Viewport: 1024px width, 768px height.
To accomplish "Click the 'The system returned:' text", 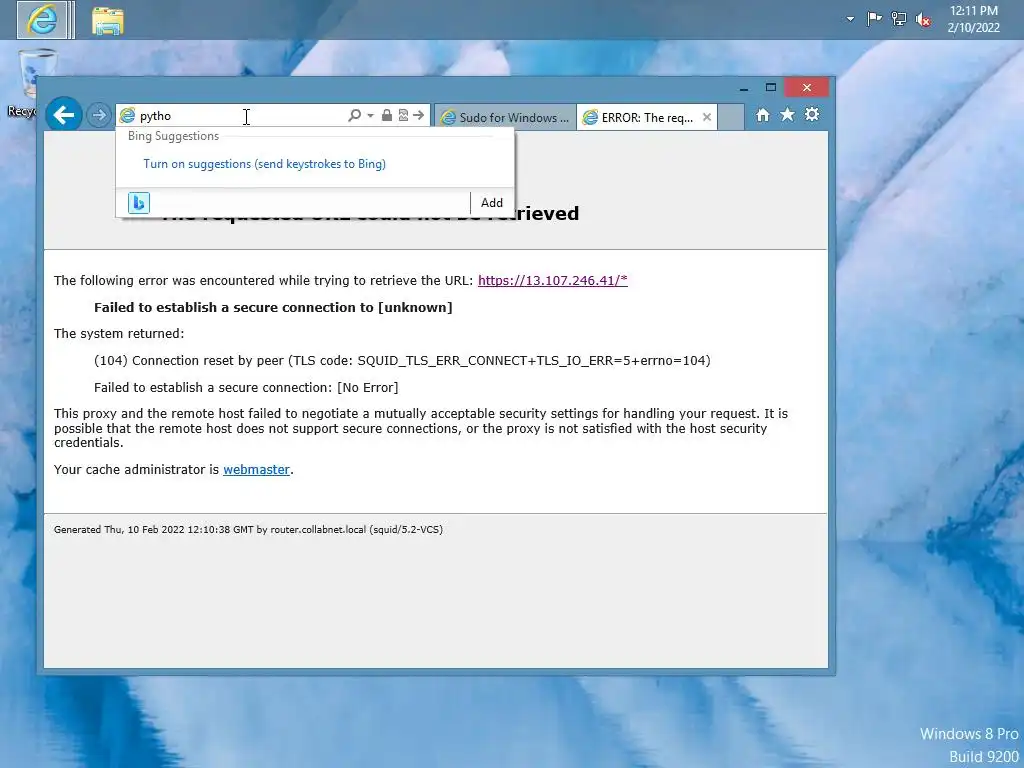I will coord(119,334).
